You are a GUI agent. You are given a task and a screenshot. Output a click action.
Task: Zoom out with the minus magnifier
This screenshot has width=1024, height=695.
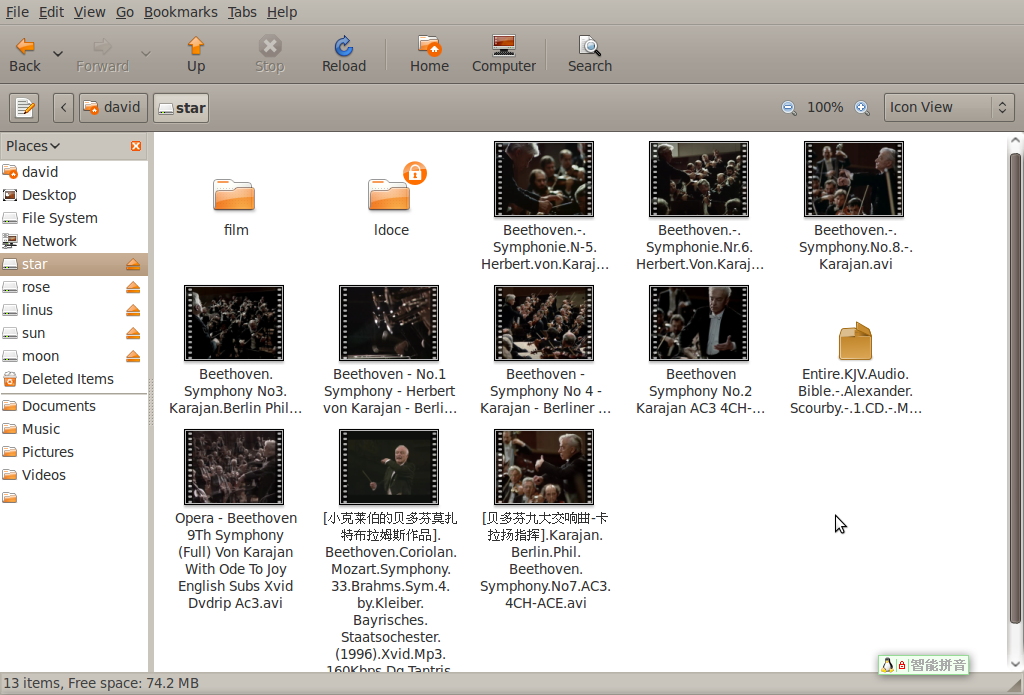tap(789, 108)
